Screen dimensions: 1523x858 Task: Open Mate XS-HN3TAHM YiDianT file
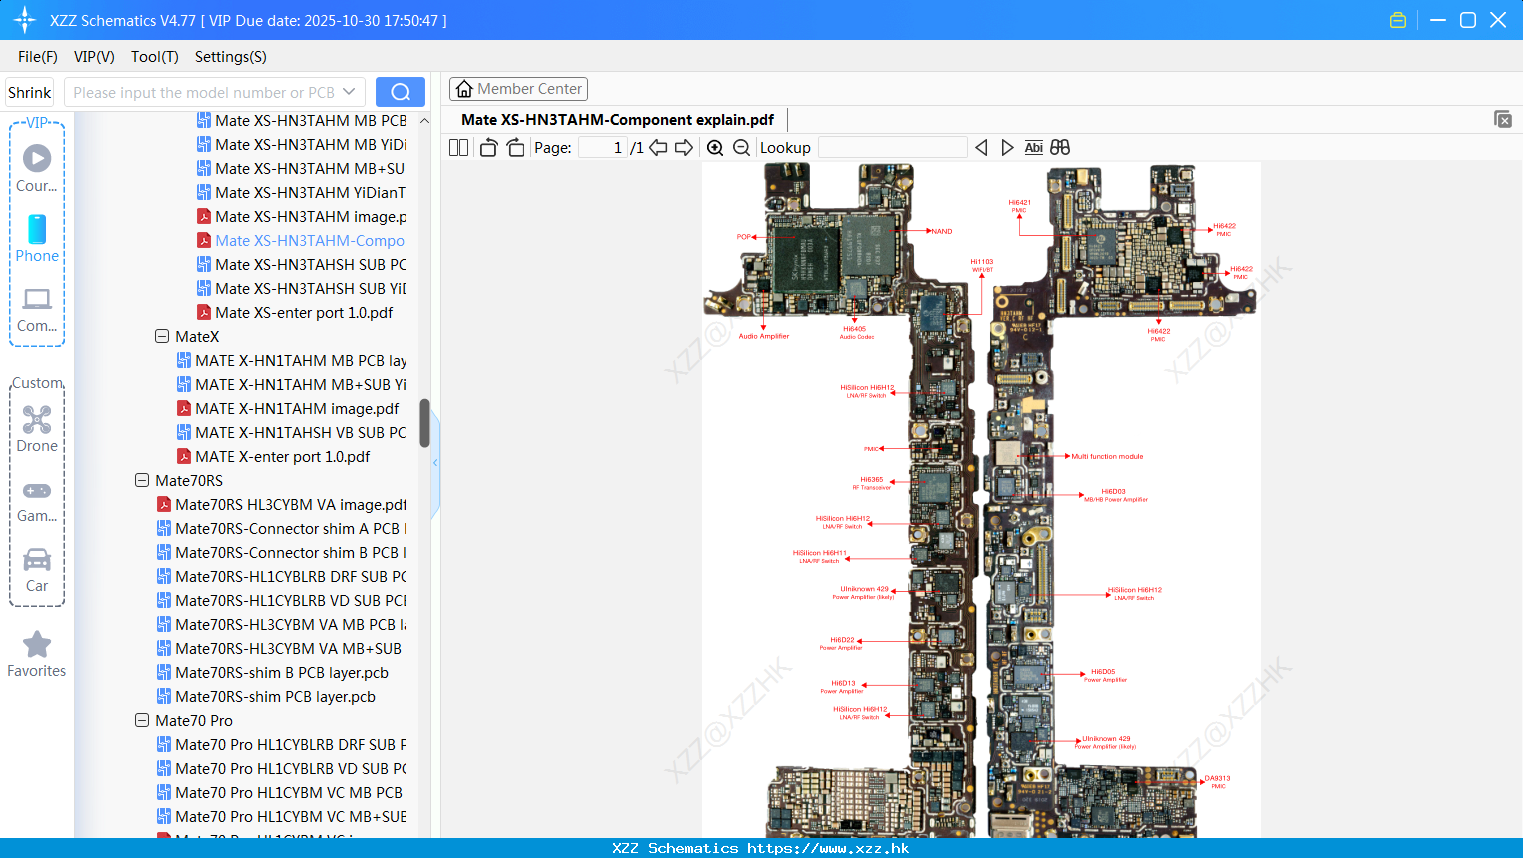pos(301,193)
